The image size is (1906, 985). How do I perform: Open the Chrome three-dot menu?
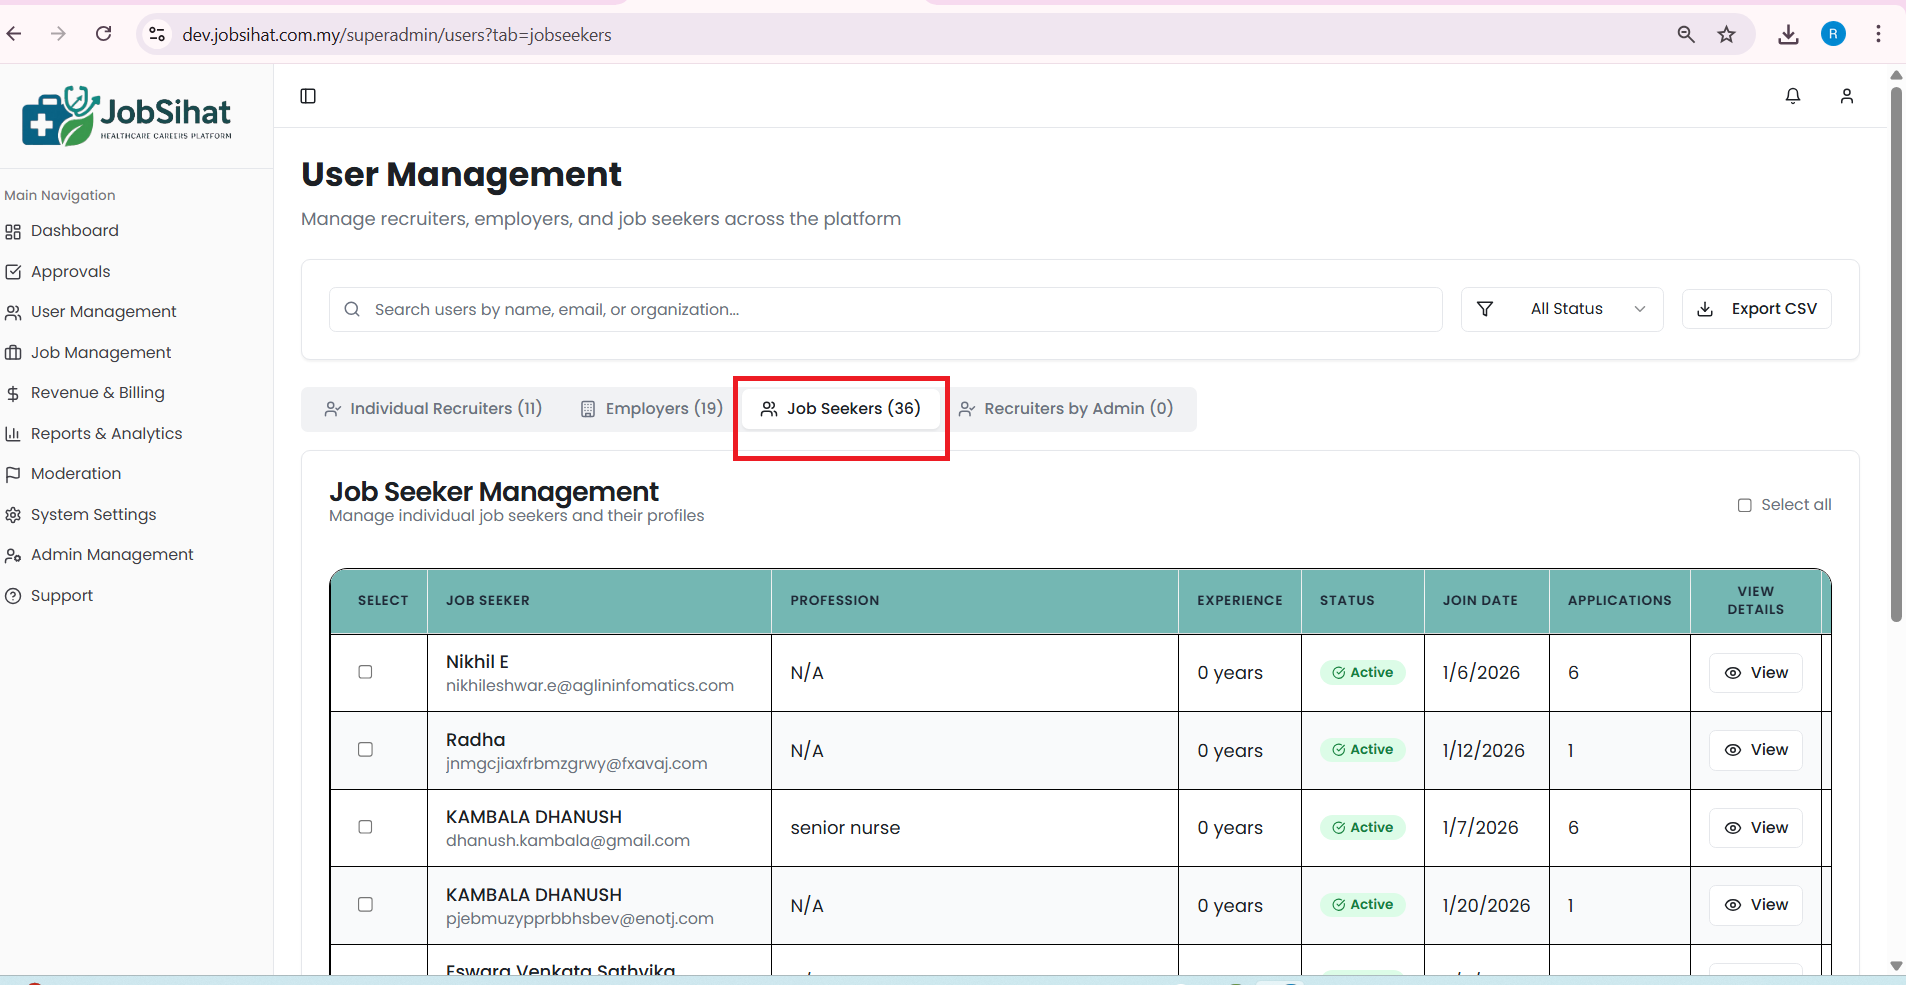[1878, 35]
